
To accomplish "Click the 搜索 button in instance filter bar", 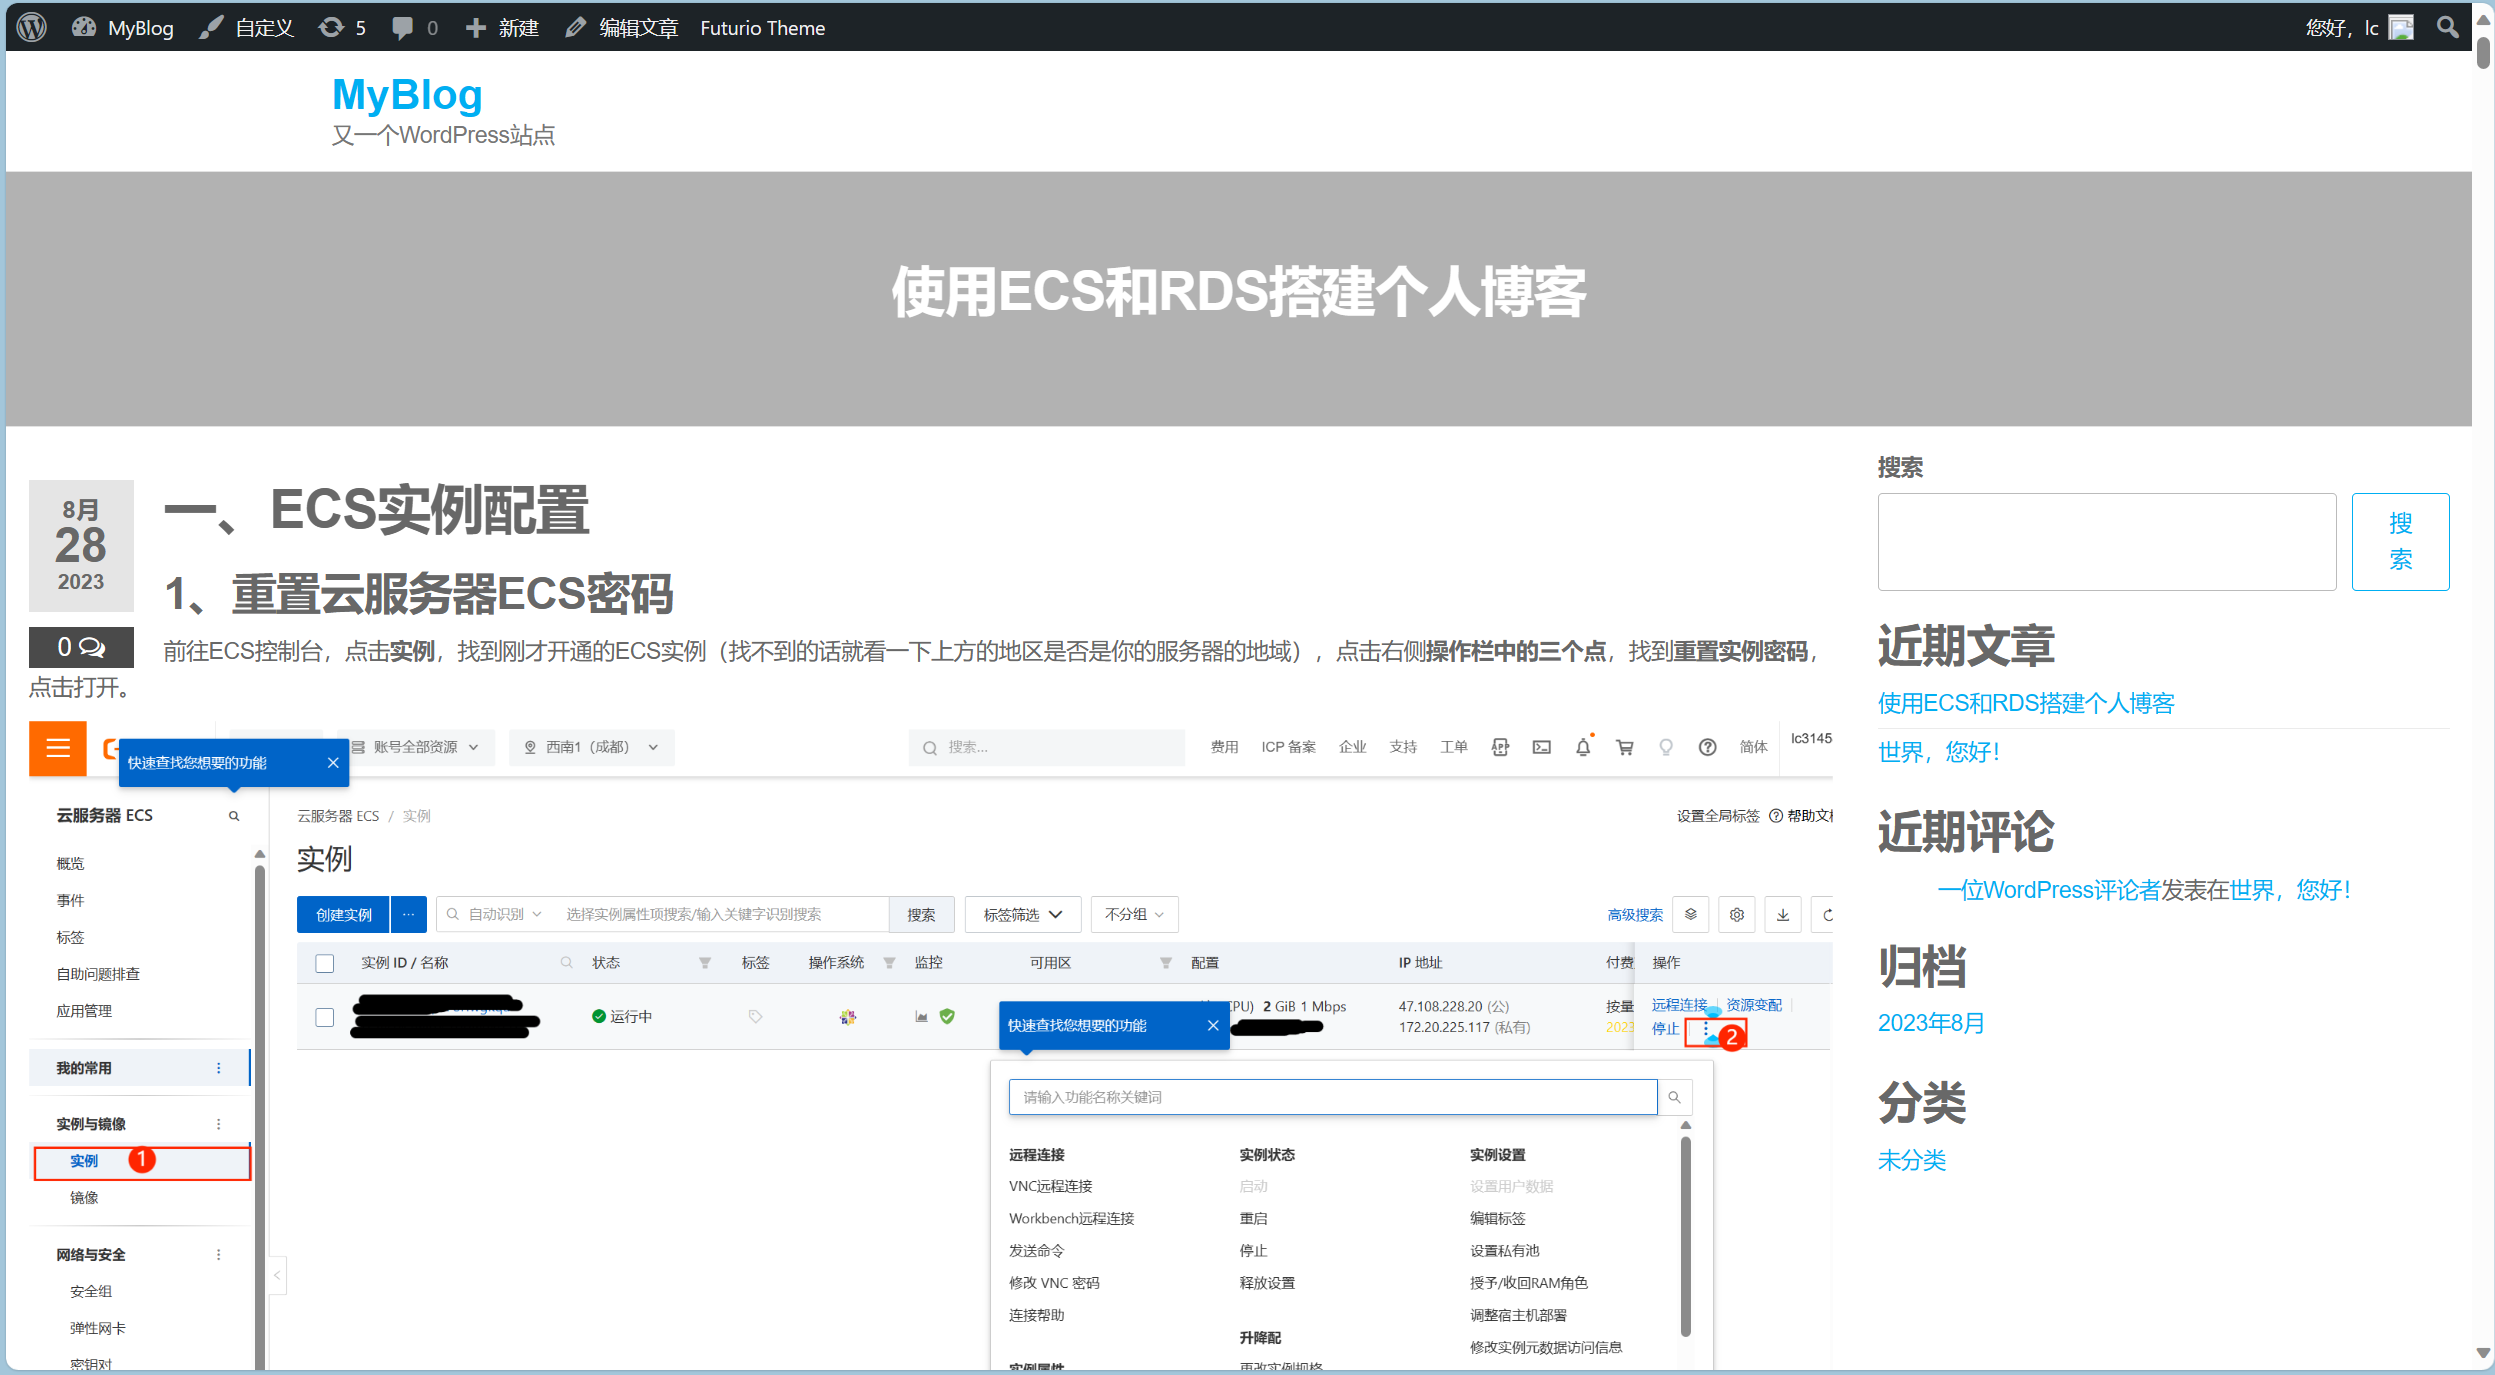I will [921, 915].
